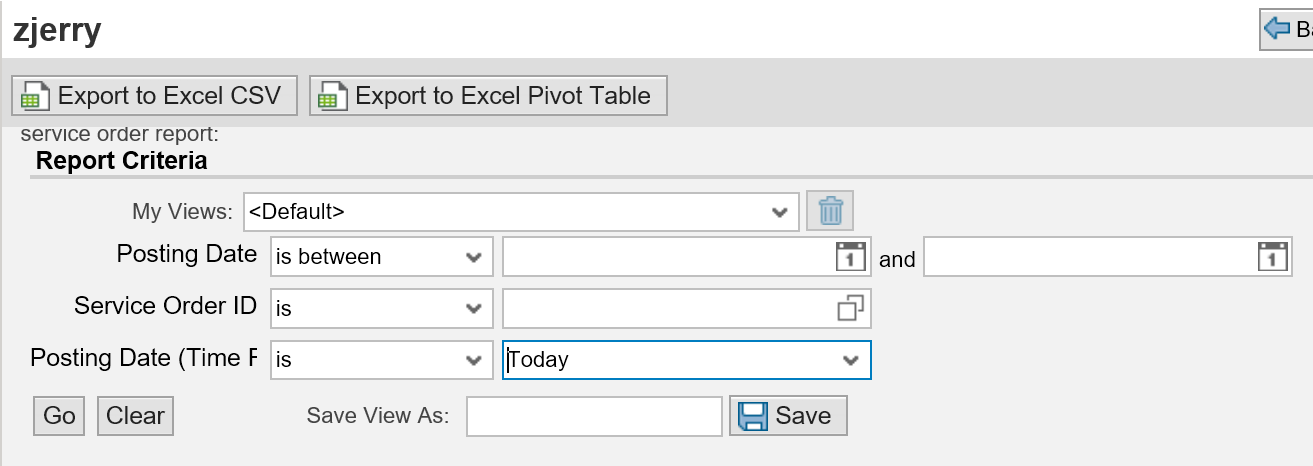Open calendar picker for Posting Date end
Screen dimensions: 1313x466
pos(1270,256)
